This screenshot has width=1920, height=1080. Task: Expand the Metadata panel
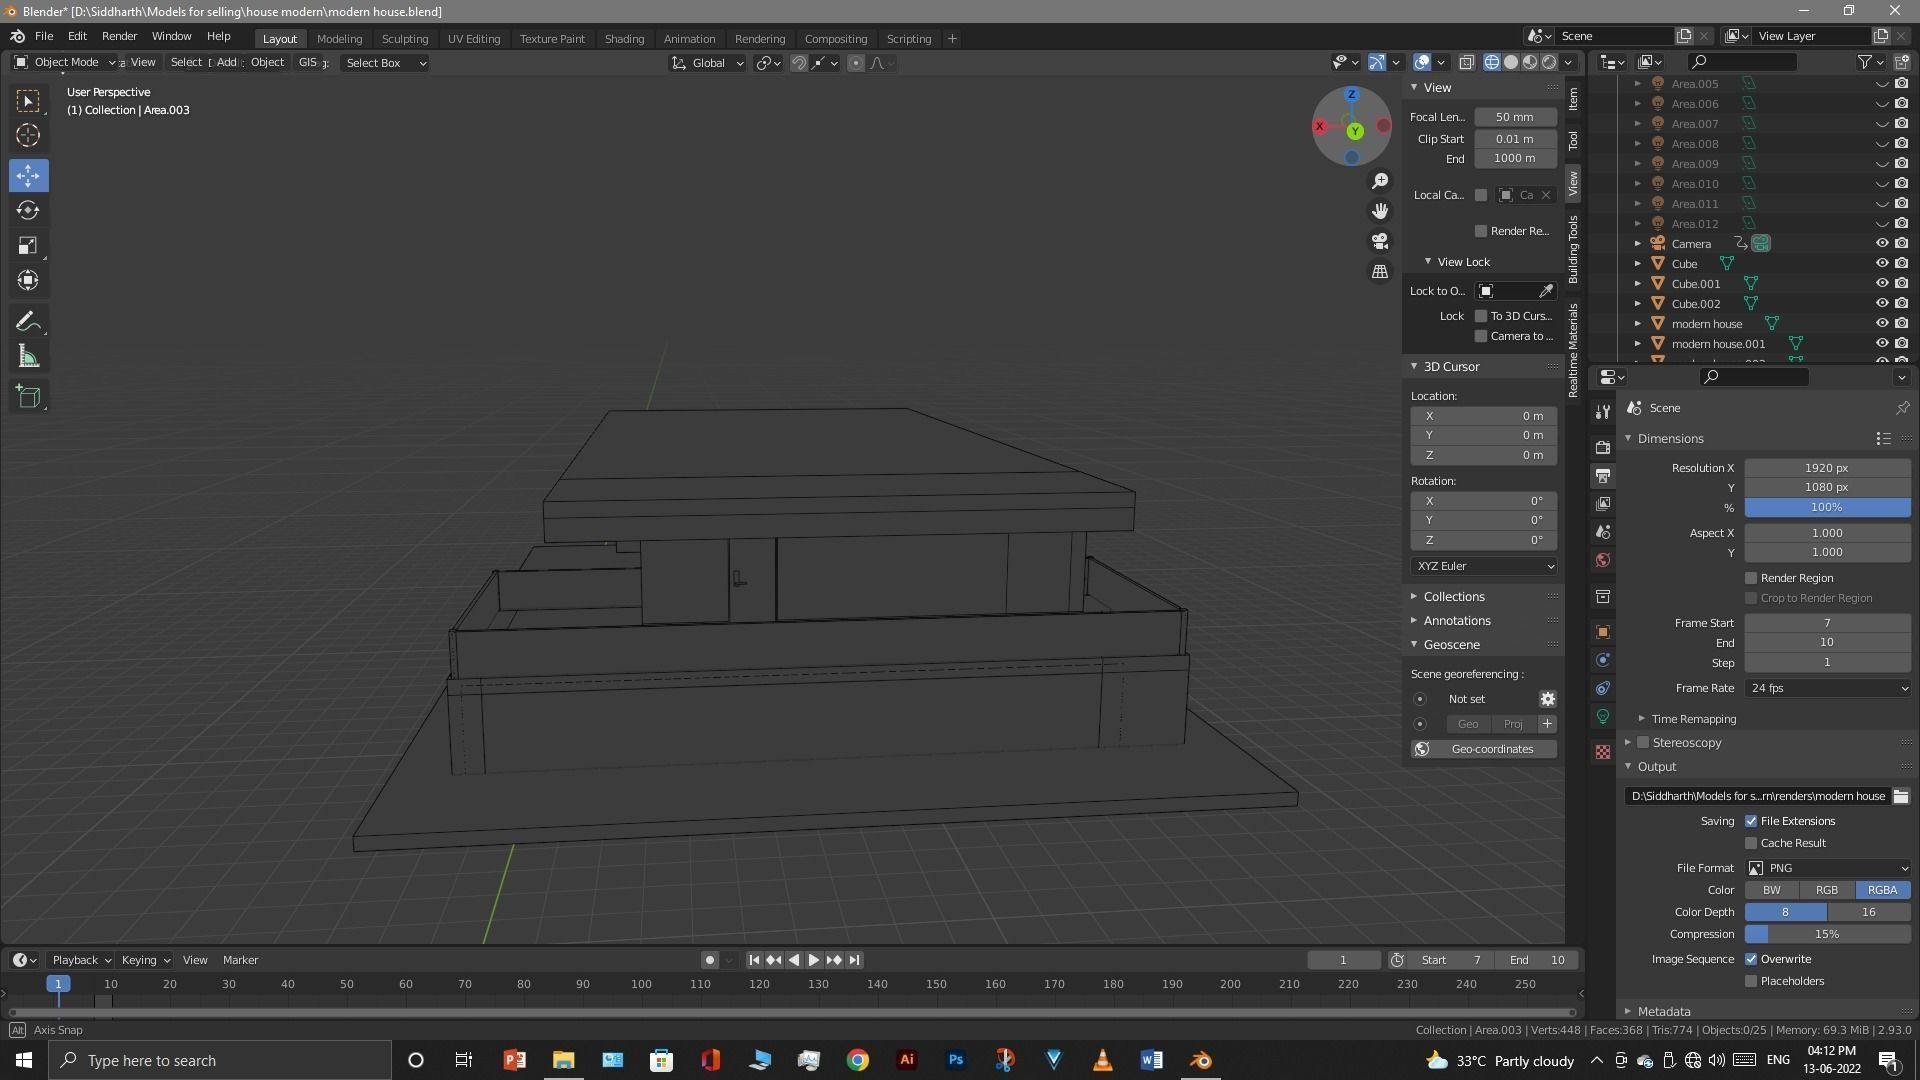pos(1663,1011)
